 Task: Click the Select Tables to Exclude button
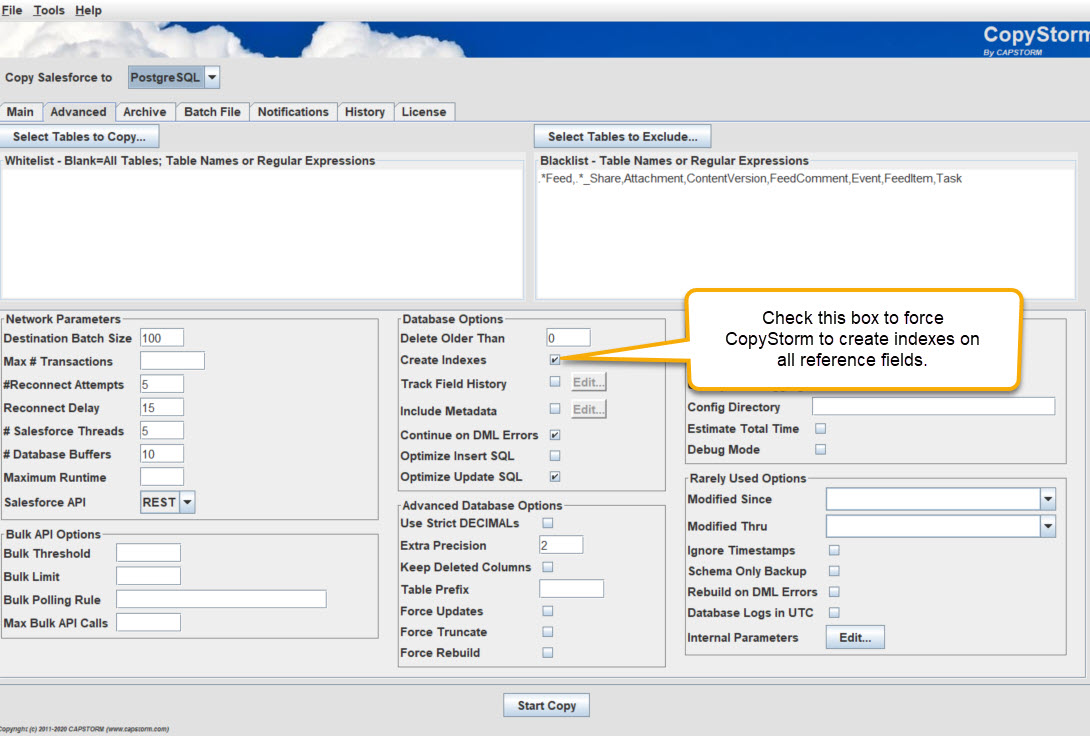click(622, 135)
